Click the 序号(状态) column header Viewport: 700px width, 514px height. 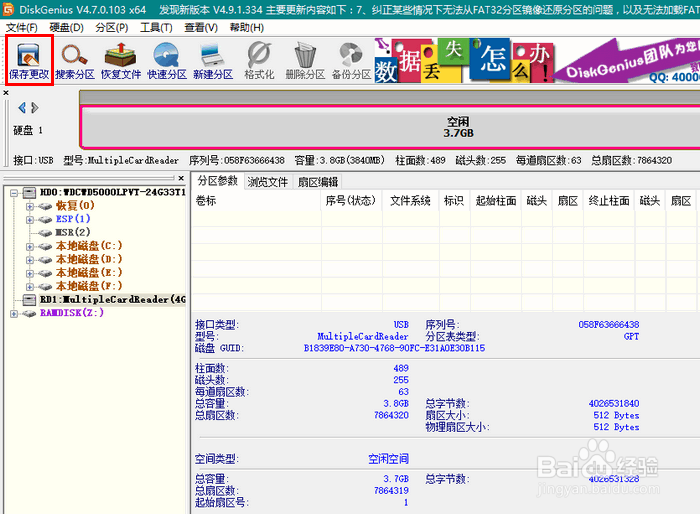350,201
